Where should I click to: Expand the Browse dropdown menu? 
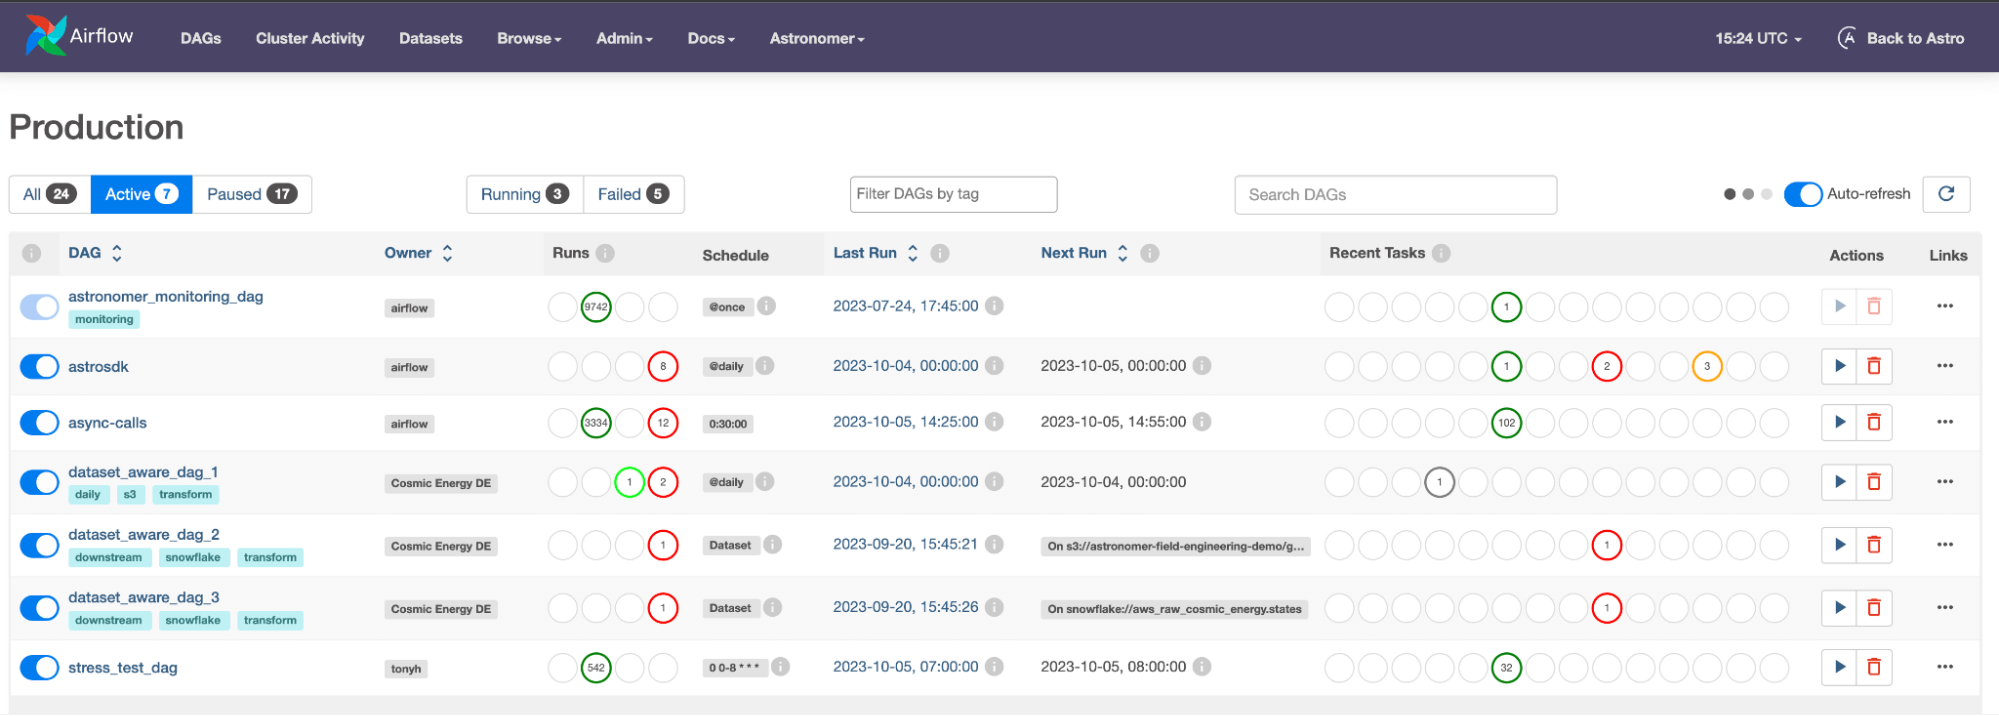tap(529, 38)
